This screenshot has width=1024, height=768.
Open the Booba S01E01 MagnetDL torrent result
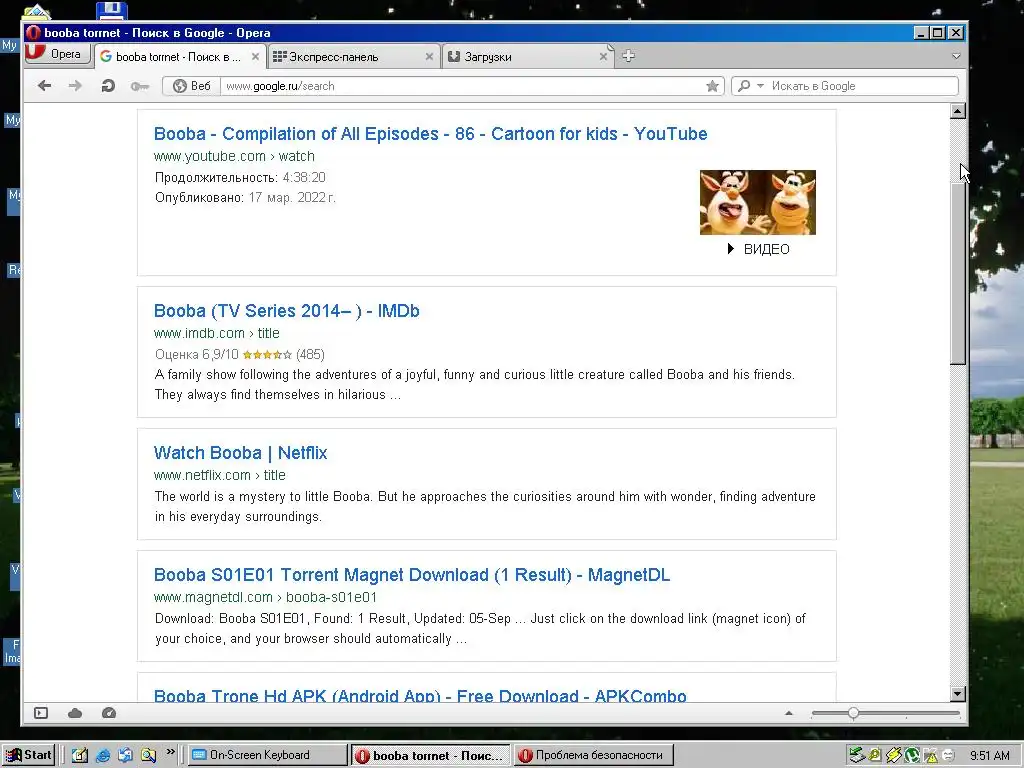(412, 575)
